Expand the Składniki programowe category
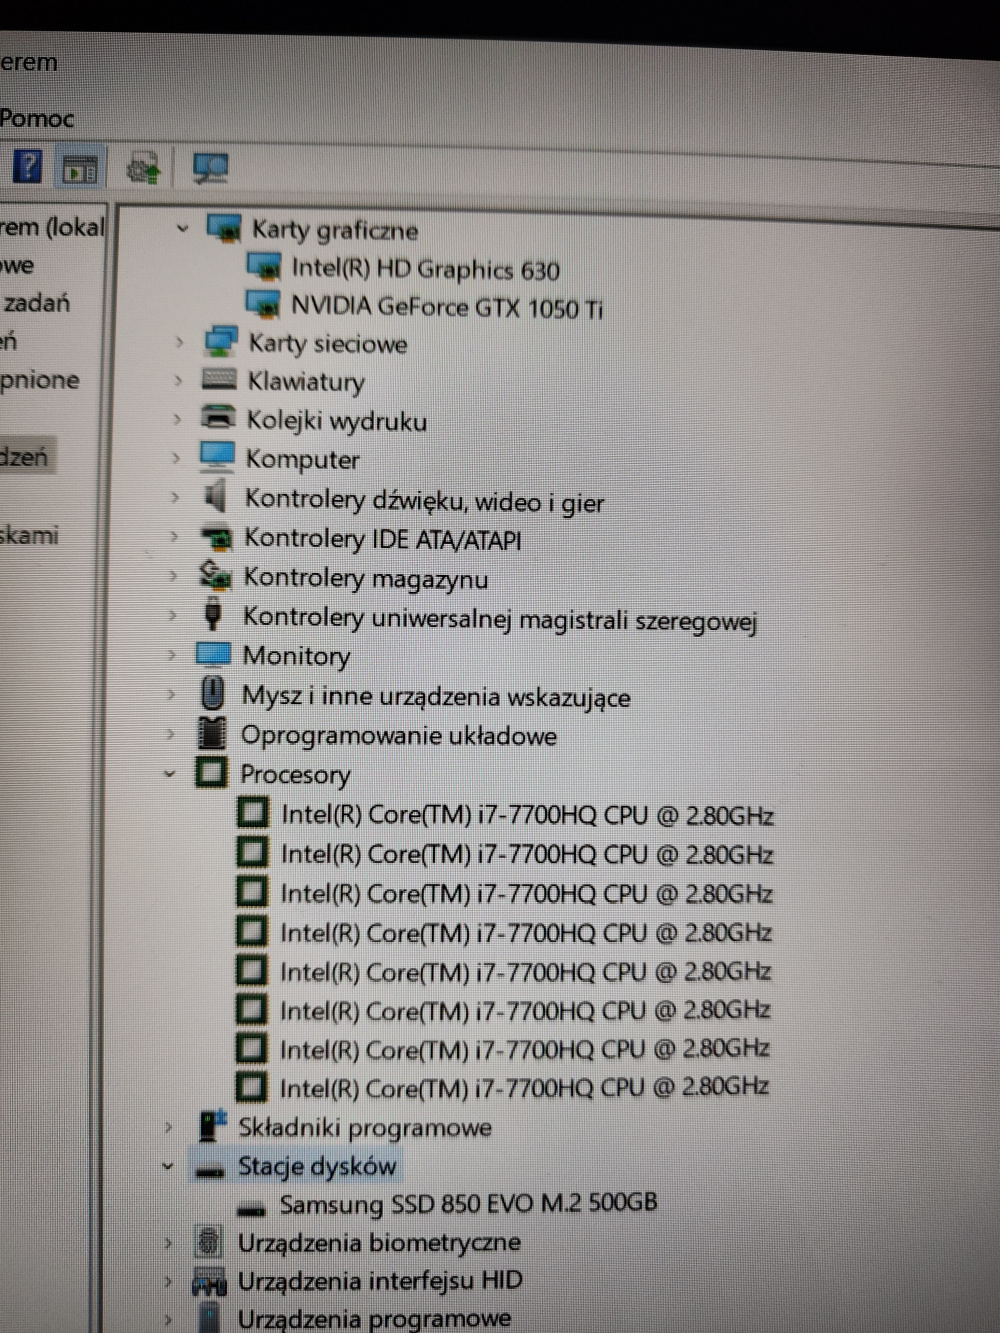1000x1333 pixels. click(x=168, y=1127)
